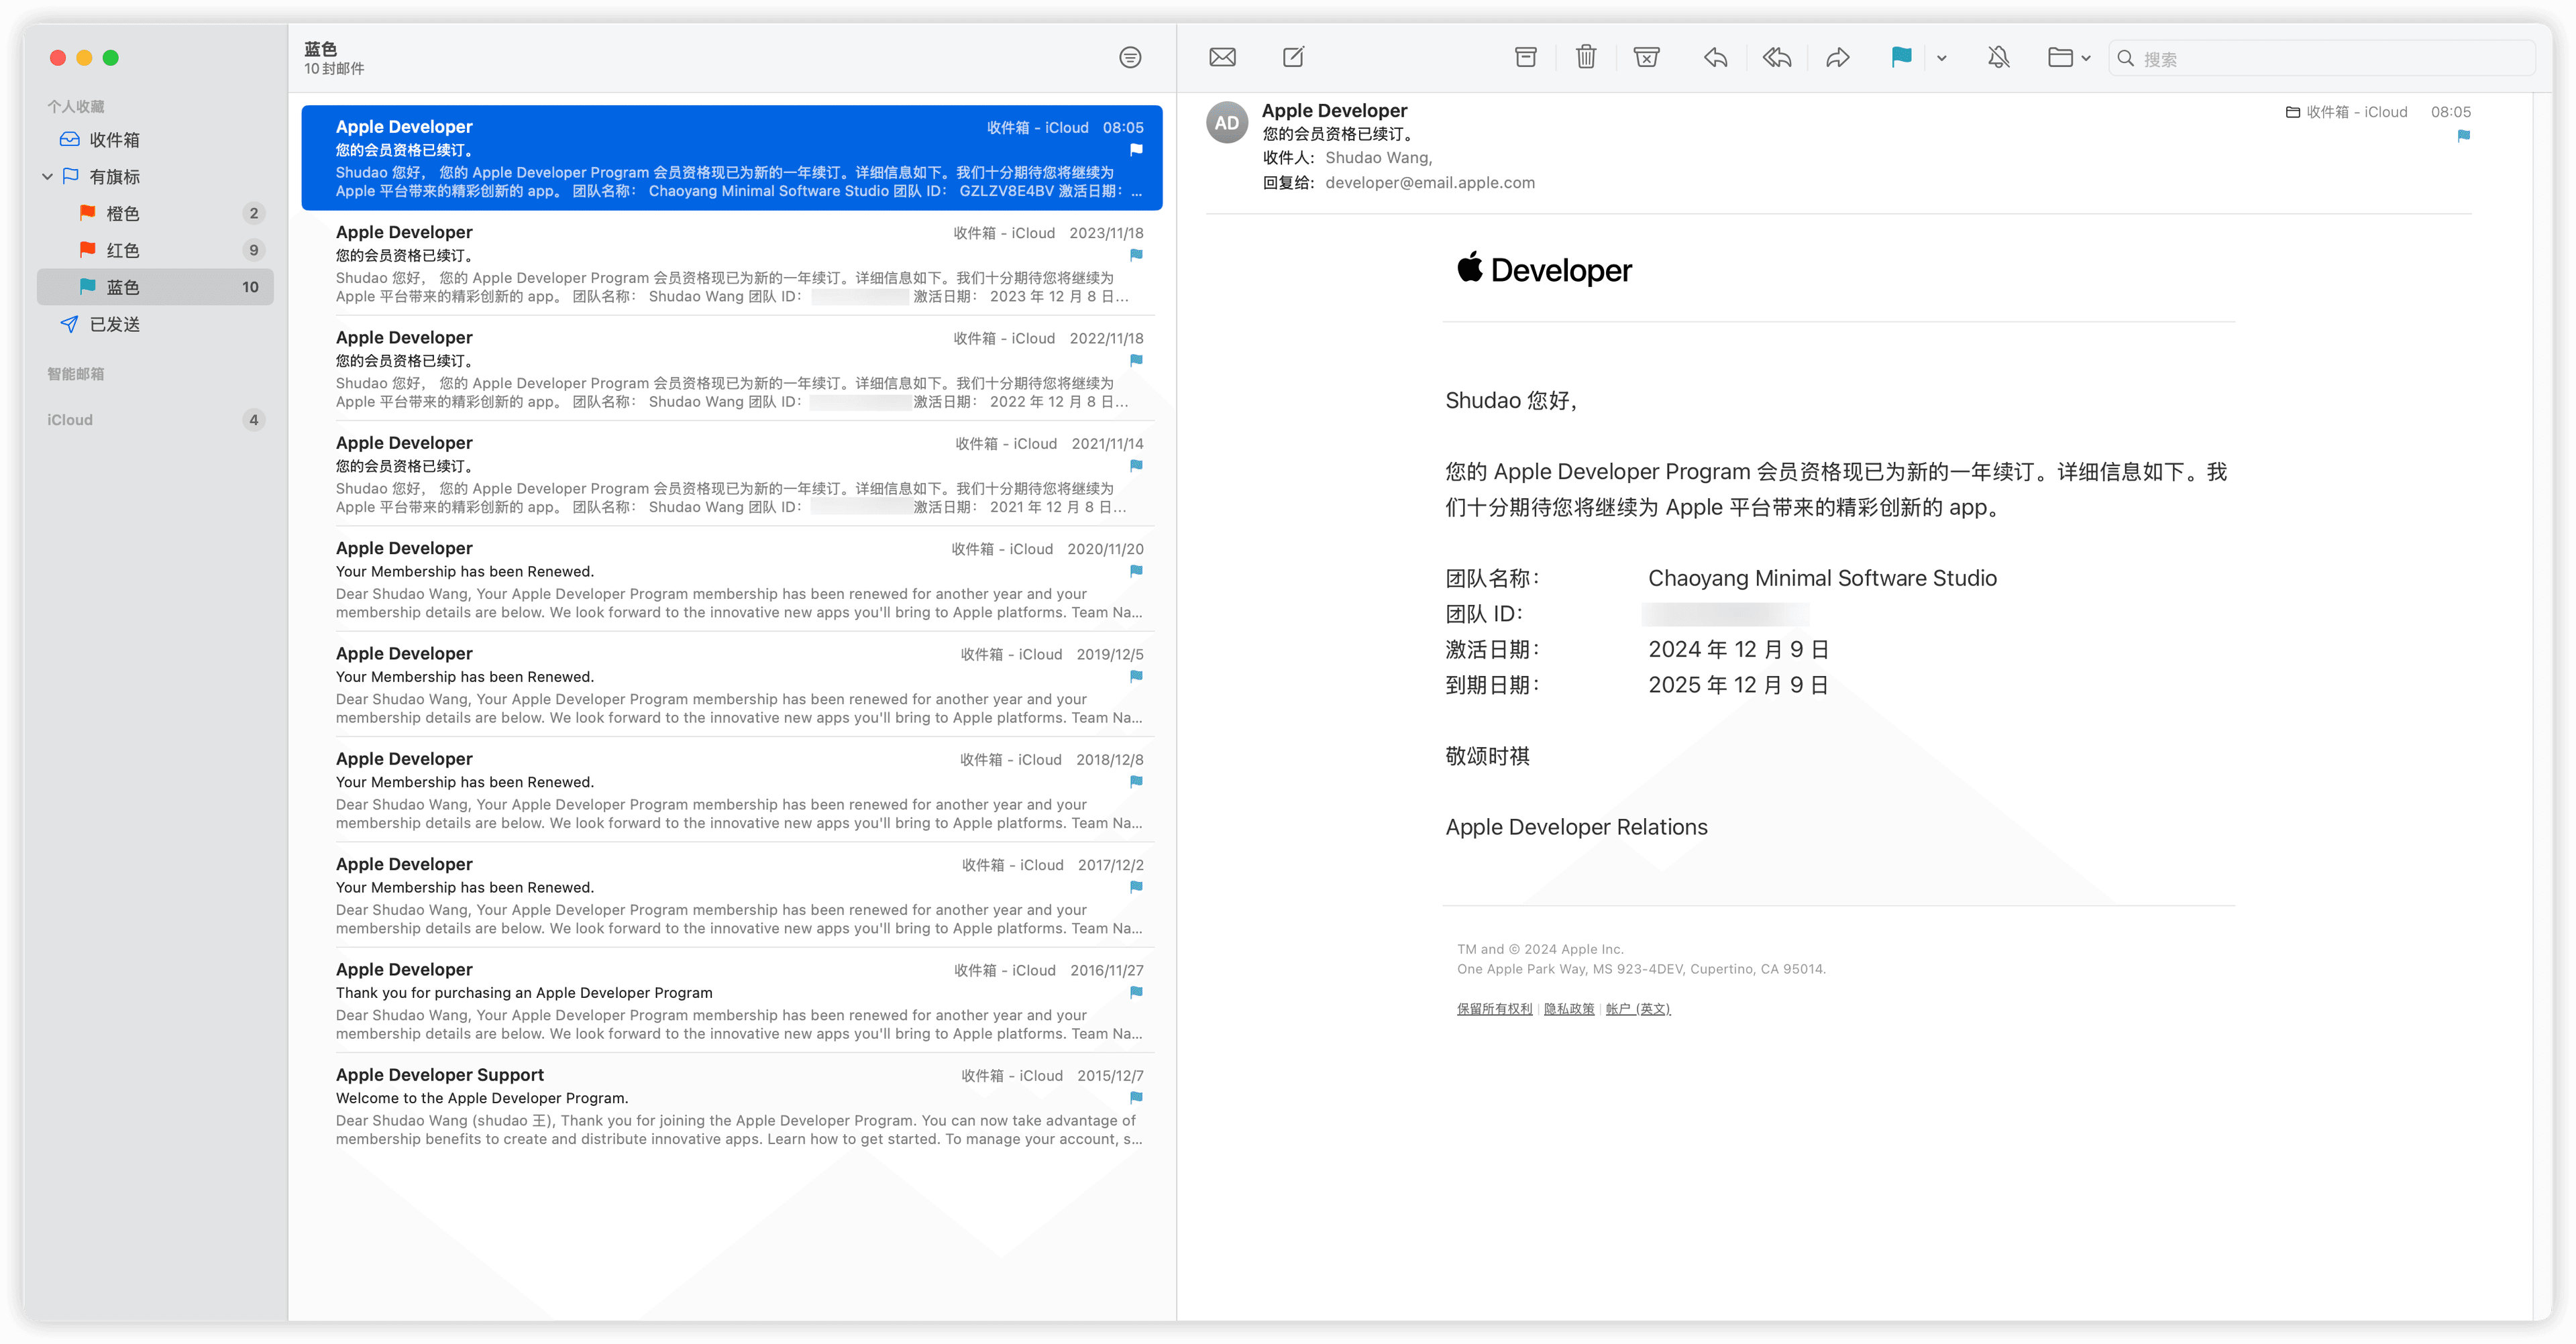Click the Get Mail envelope icon
The height and width of the screenshot is (1344, 2576).
1222,57
